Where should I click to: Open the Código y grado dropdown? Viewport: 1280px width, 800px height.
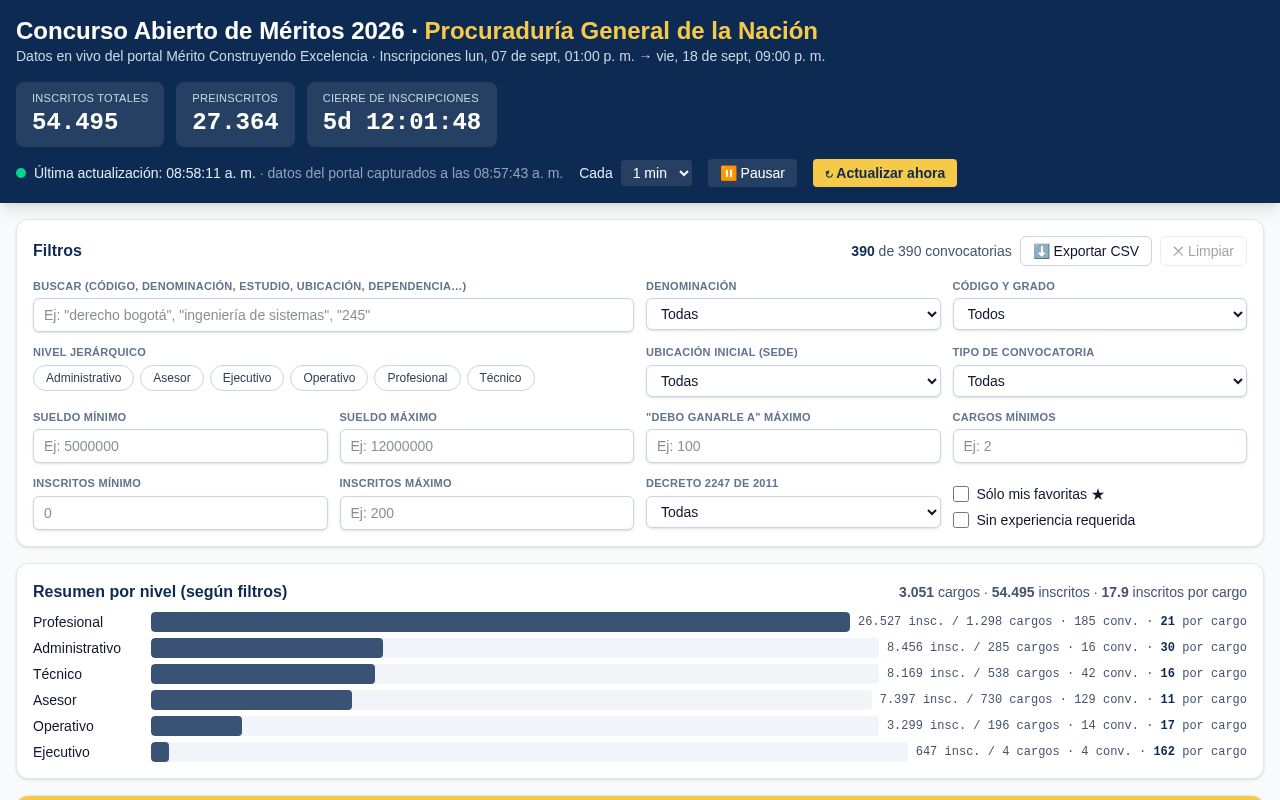1099,314
